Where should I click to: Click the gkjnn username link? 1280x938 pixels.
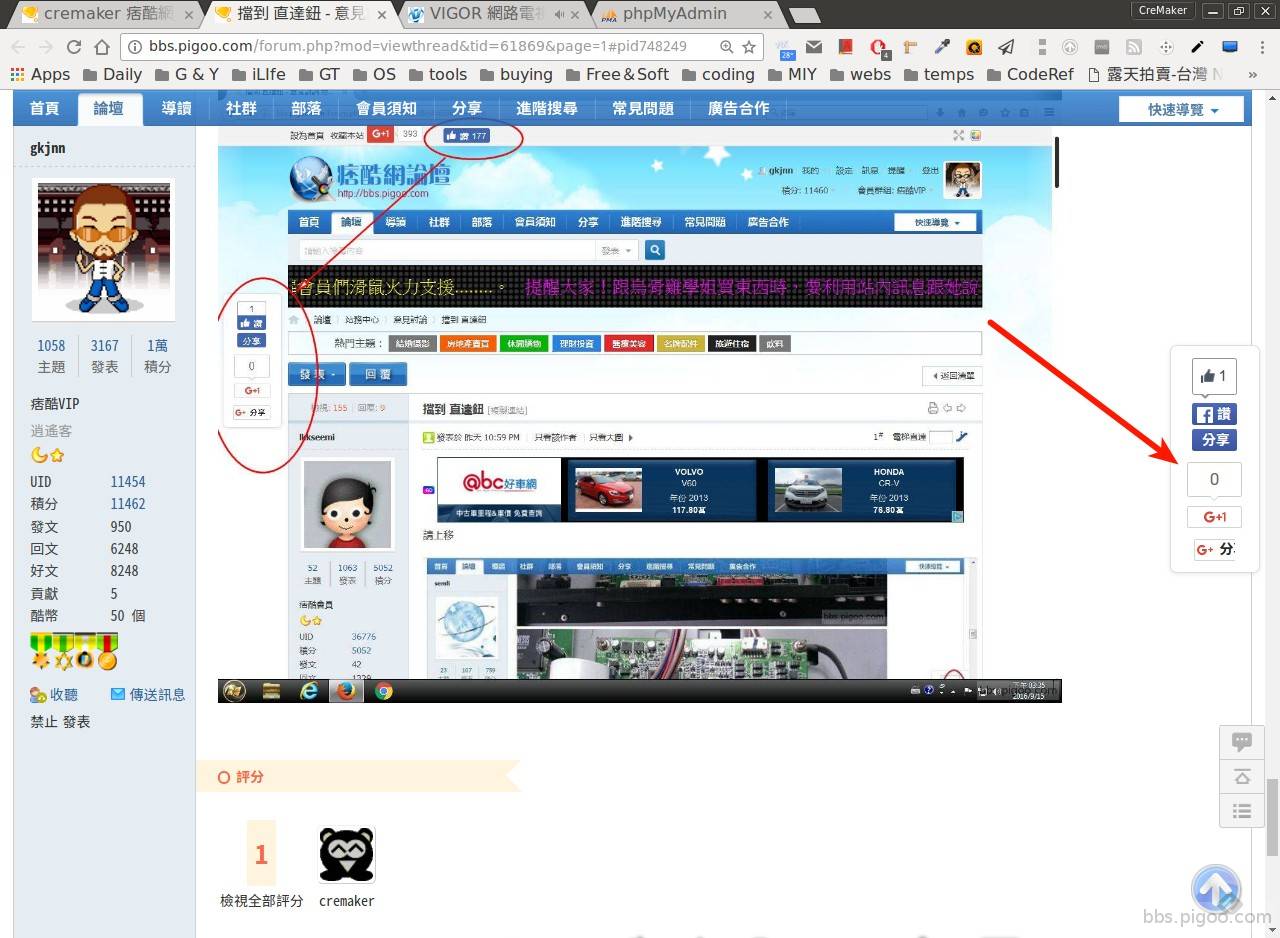[48, 148]
